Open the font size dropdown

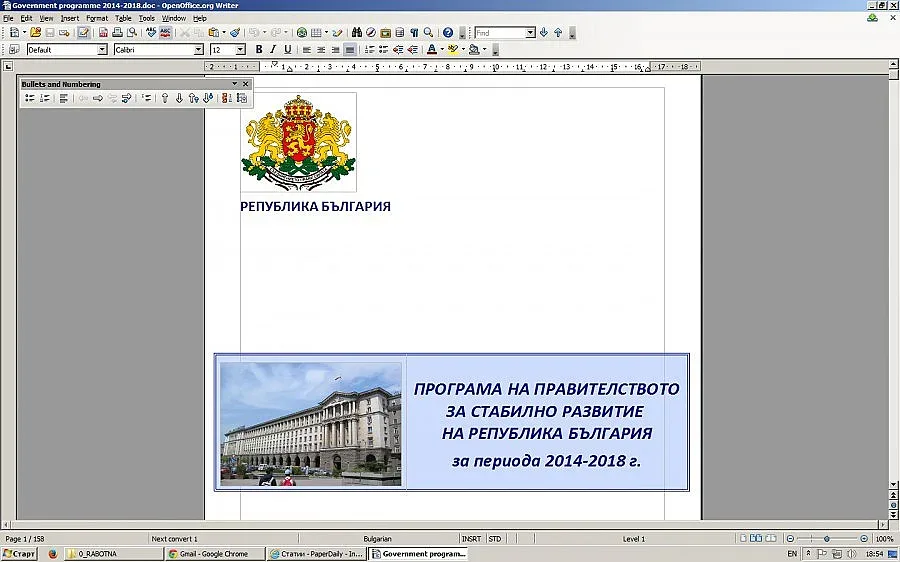(x=240, y=49)
